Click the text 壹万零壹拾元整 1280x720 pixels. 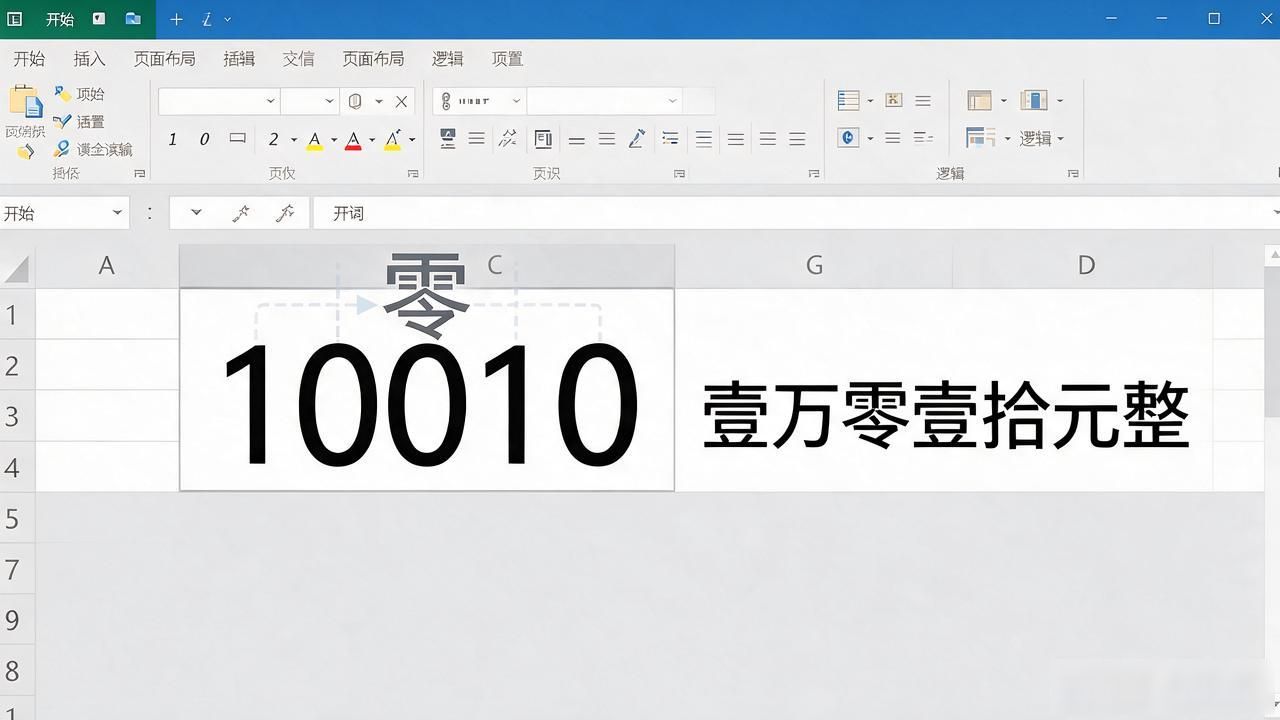click(x=945, y=416)
